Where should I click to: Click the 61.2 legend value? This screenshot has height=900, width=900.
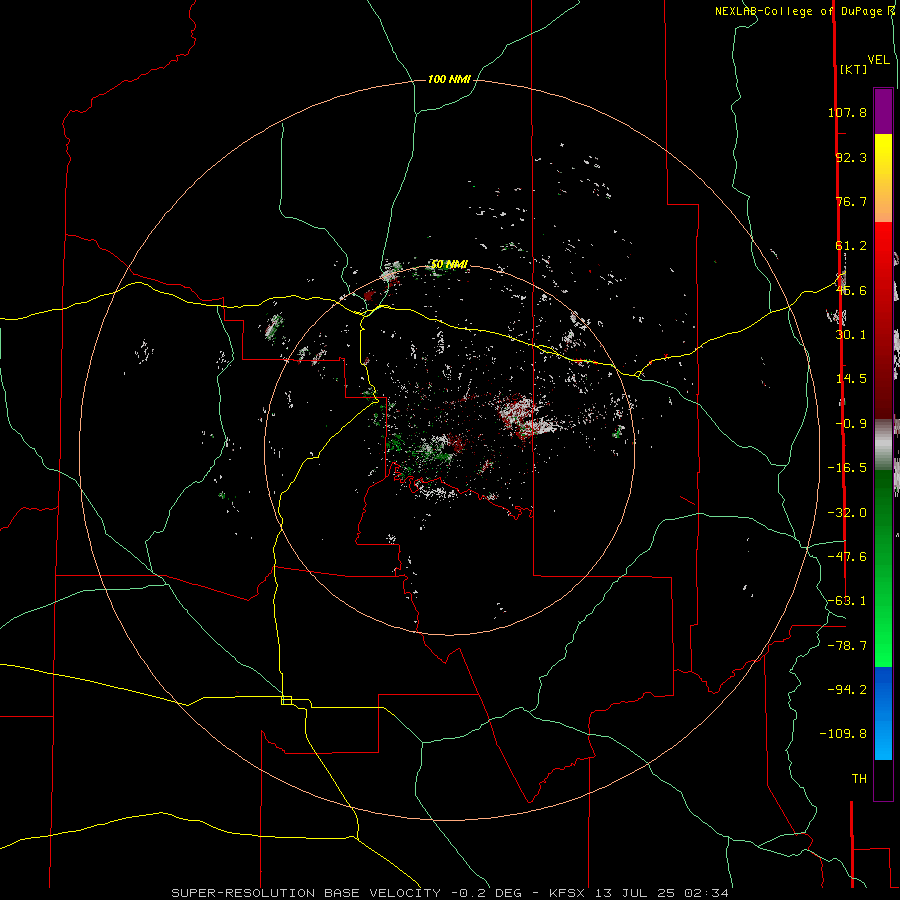coord(851,246)
